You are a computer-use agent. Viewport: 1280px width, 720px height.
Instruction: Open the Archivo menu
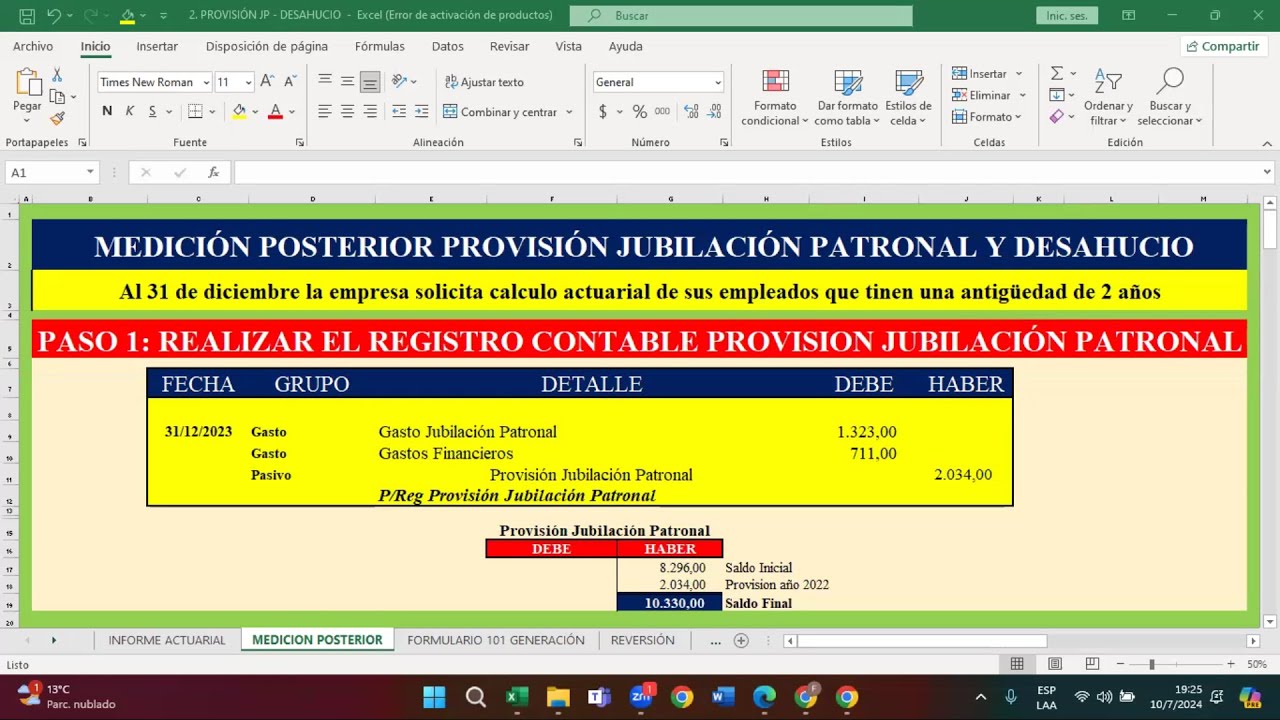(x=33, y=46)
